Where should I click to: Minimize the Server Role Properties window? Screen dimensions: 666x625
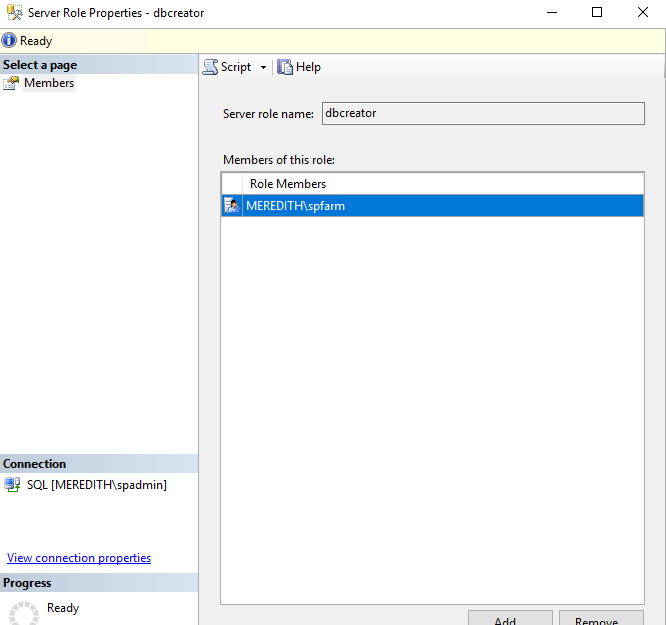552,12
